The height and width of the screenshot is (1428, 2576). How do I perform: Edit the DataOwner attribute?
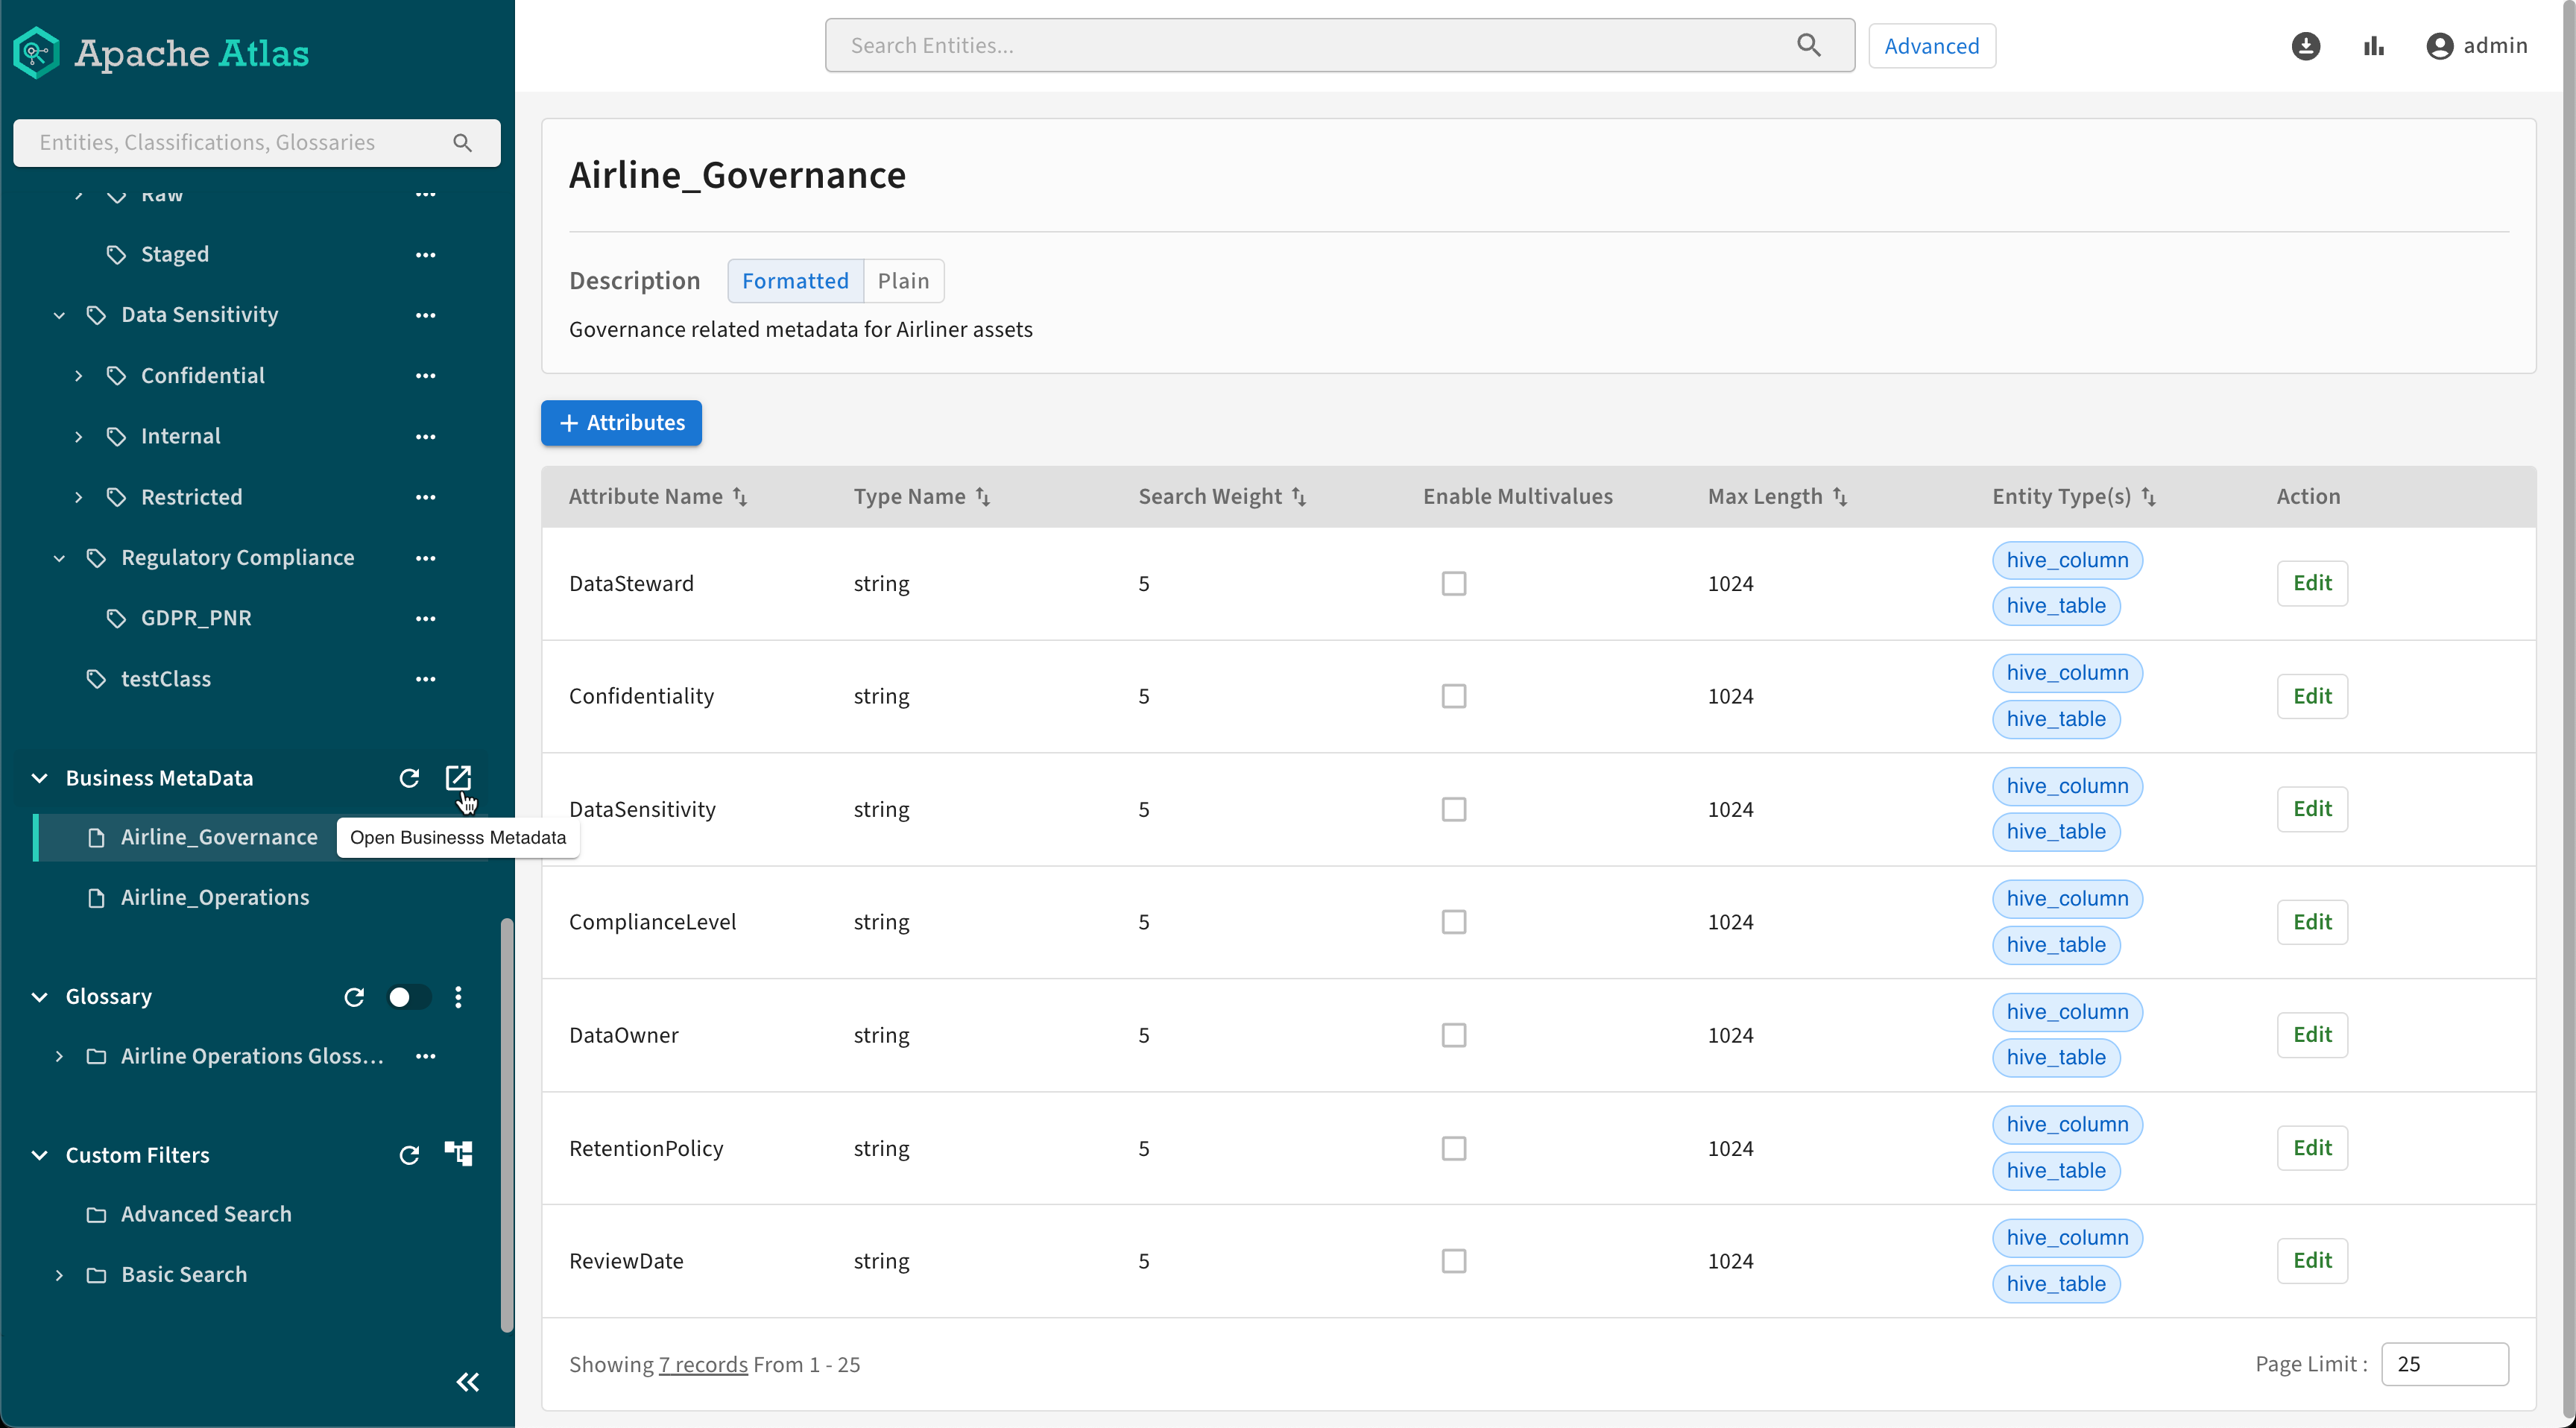click(x=2311, y=1035)
